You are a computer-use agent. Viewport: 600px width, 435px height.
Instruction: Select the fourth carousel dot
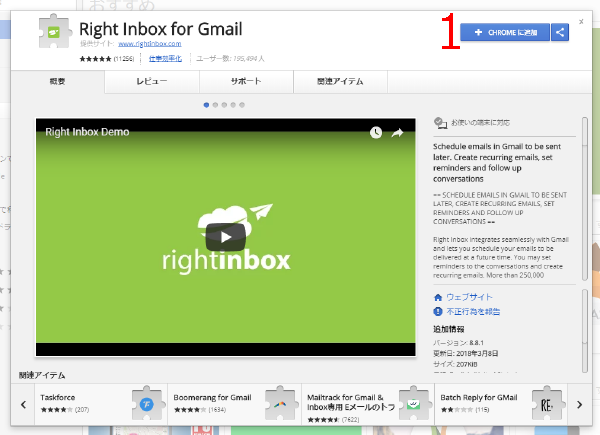pyautogui.click(x=233, y=105)
